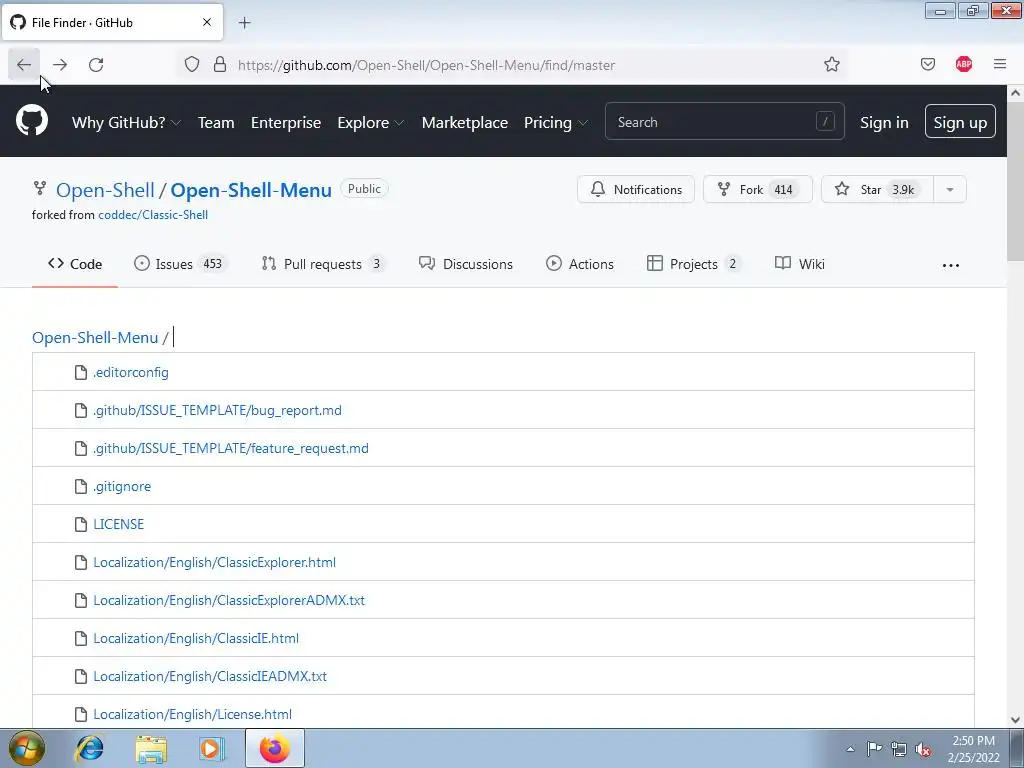Expand the Pricing dropdown menu
1024x768 pixels.
[x=555, y=122]
